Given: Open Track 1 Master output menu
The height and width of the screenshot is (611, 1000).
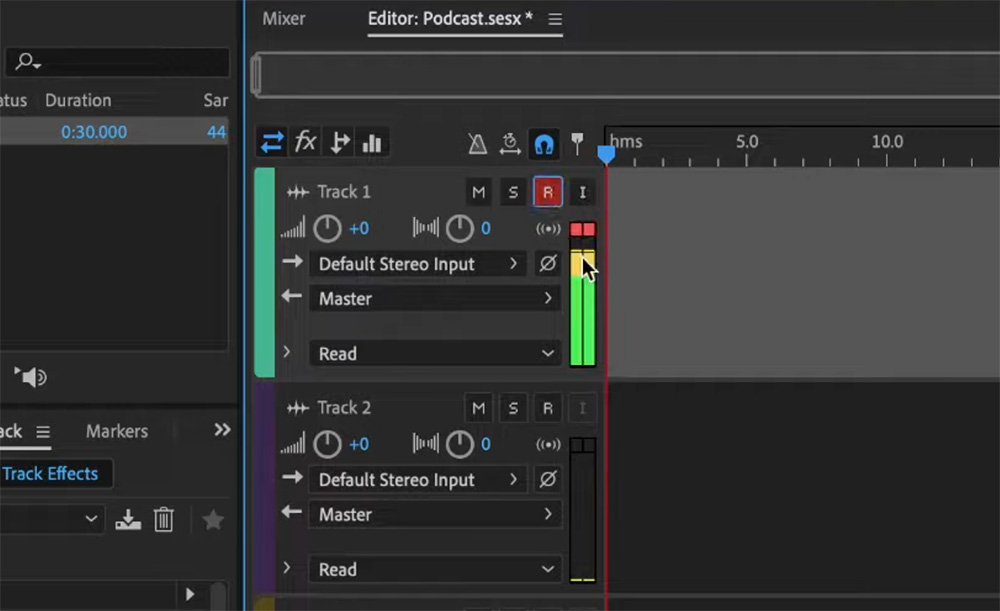Looking at the screenshot, I should tap(435, 298).
